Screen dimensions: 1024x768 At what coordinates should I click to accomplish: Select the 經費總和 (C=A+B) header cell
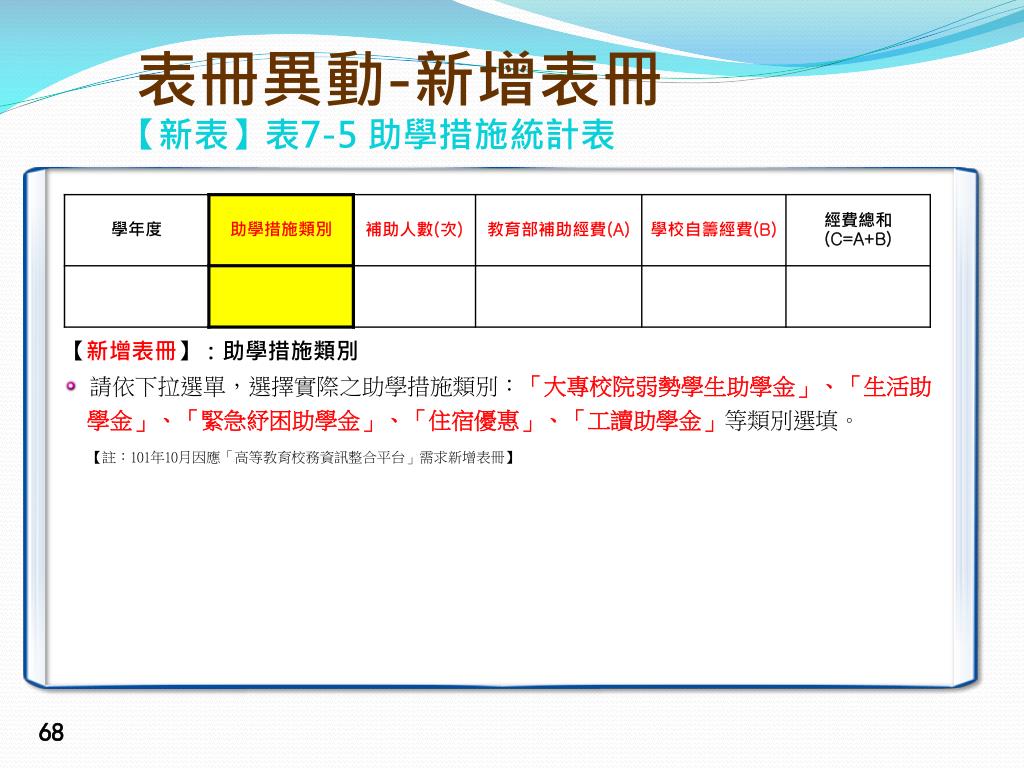(858, 230)
